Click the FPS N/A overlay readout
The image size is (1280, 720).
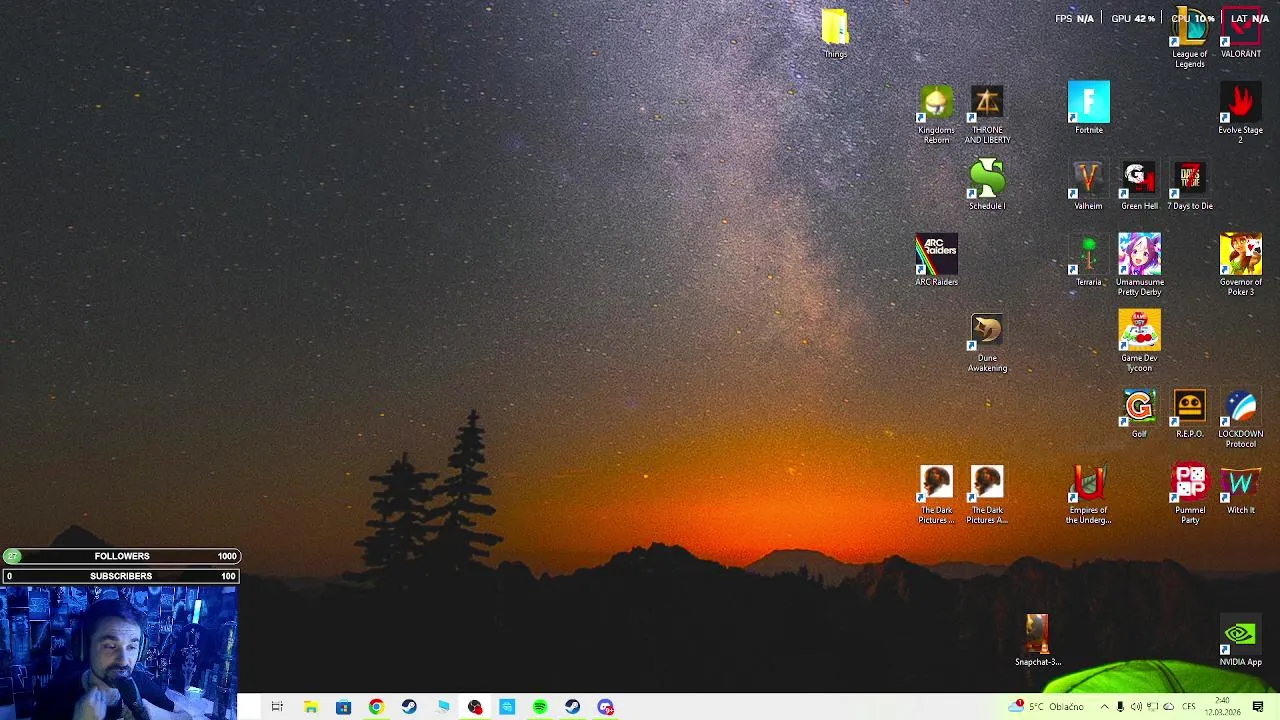click(x=1074, y=18)
